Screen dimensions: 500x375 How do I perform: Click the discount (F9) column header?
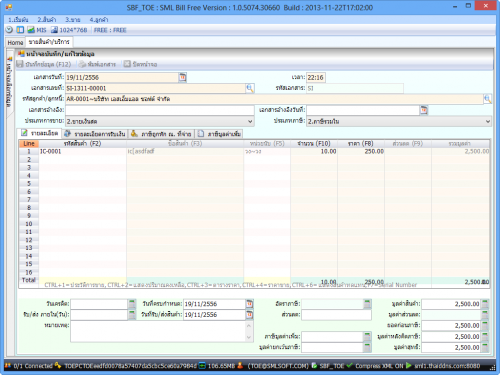tap(408, 143)
